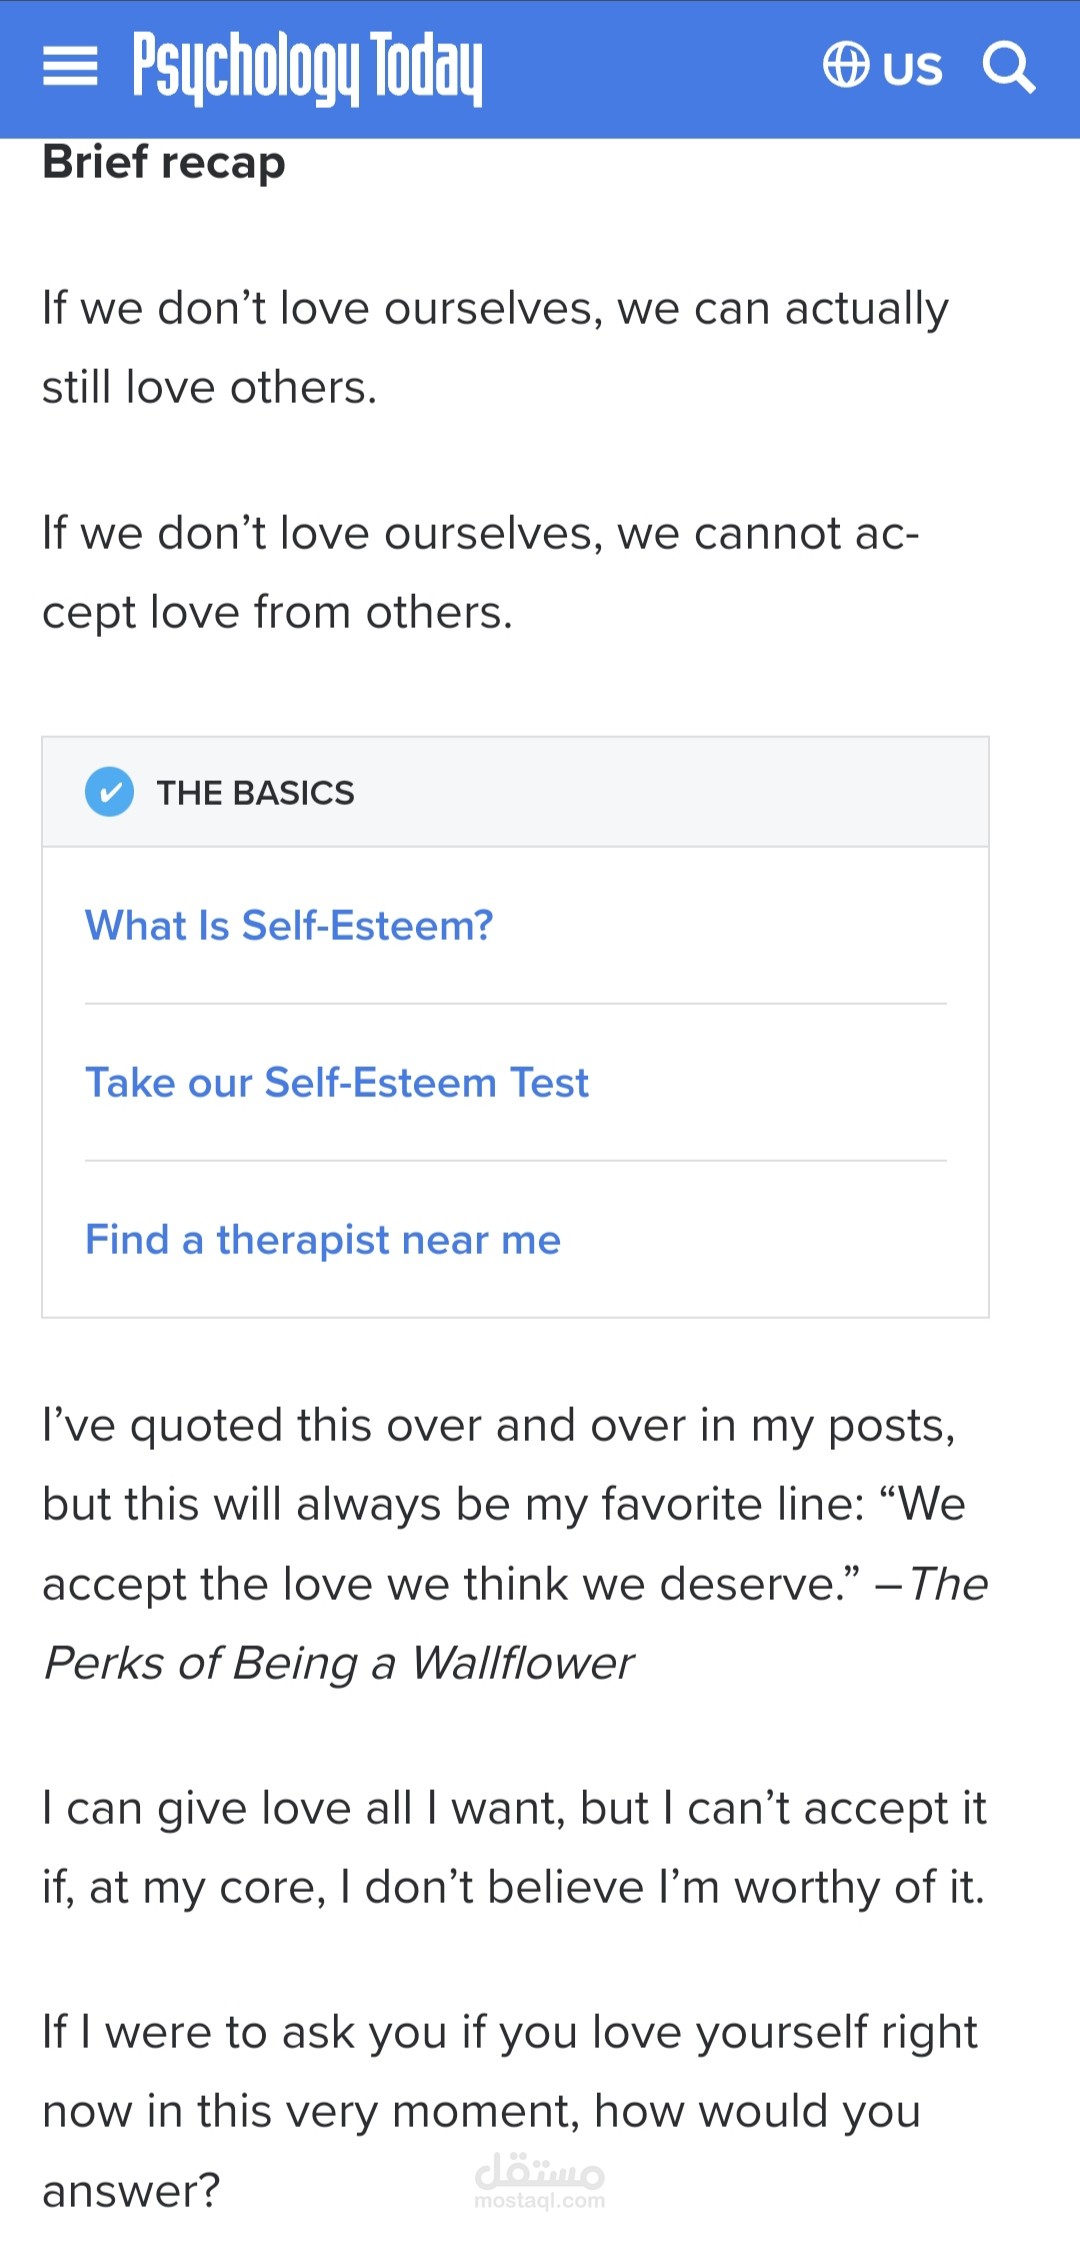1080x2257 pixels.
Task: Click the mostaql.com watermark text
Action: pyautogui.click(x=540, y=2201)
